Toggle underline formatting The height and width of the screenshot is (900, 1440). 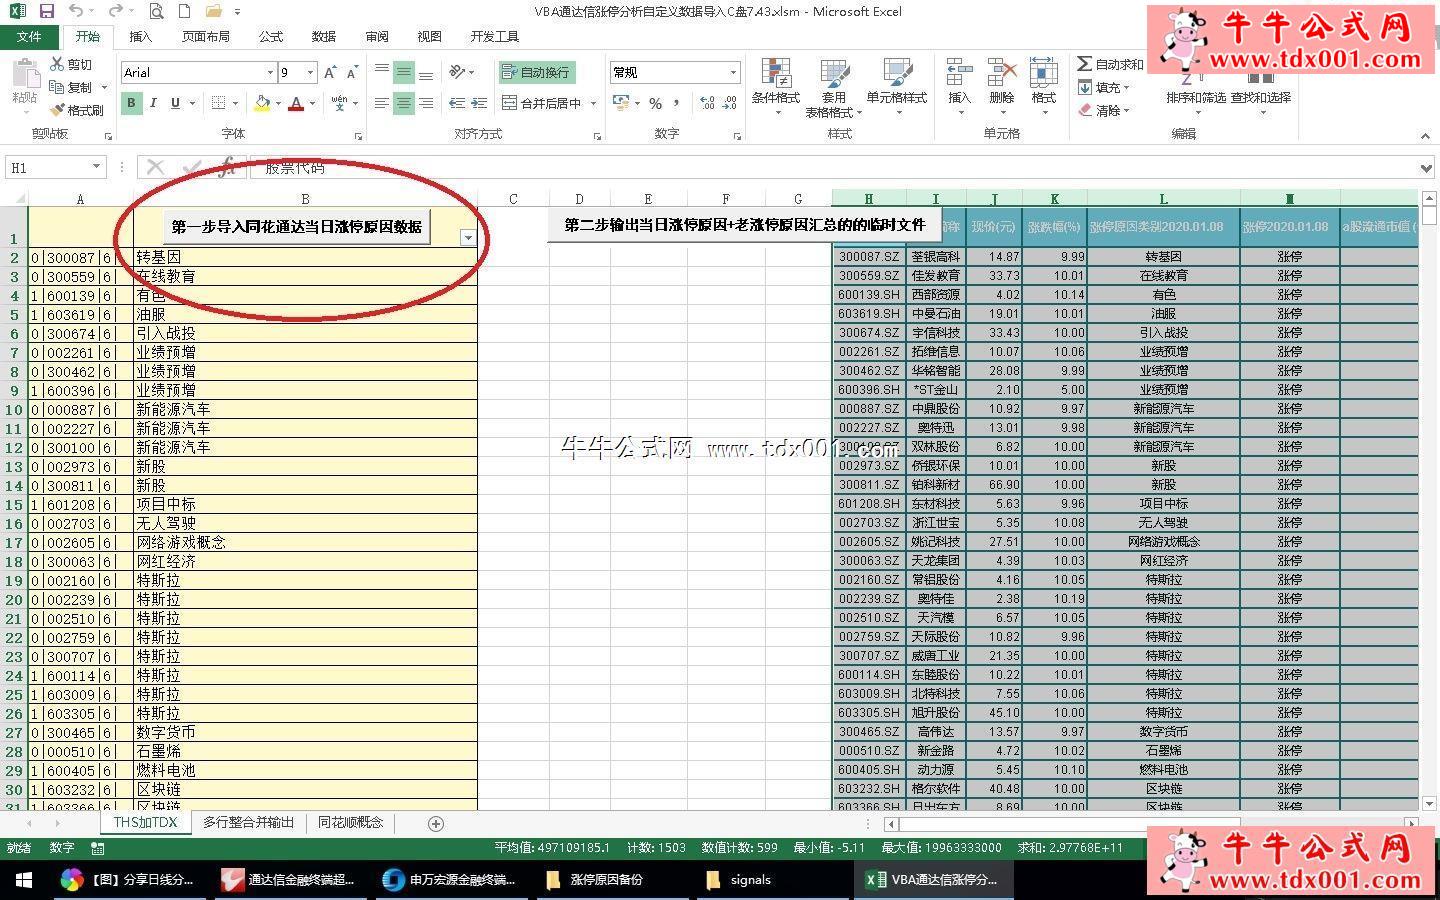click(x=175, y=103)
